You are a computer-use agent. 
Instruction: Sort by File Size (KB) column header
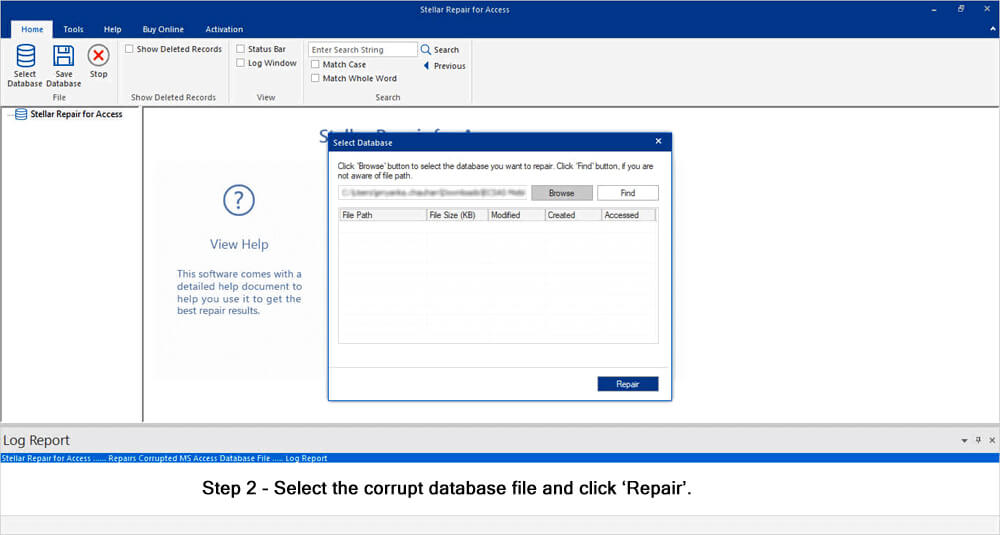tap(457, 215)
